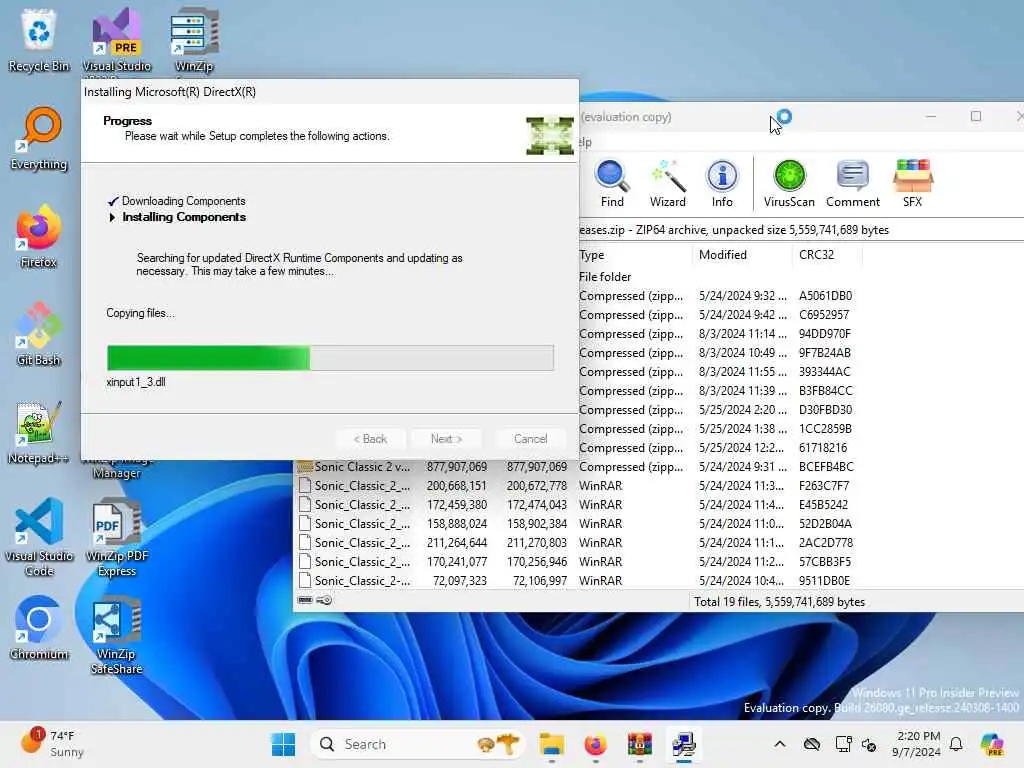Screen dimensions: 1024x768
Task: Maximize the WinRAR window
Action: (976, 116)
